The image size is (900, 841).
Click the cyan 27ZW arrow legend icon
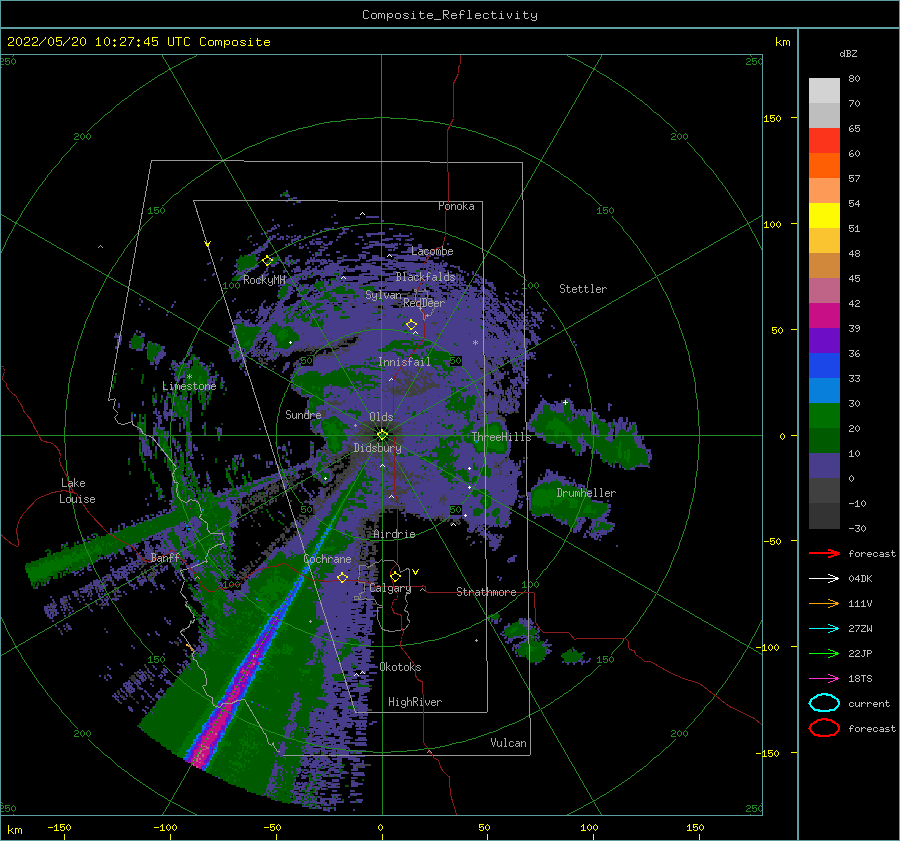click(824, 629)
